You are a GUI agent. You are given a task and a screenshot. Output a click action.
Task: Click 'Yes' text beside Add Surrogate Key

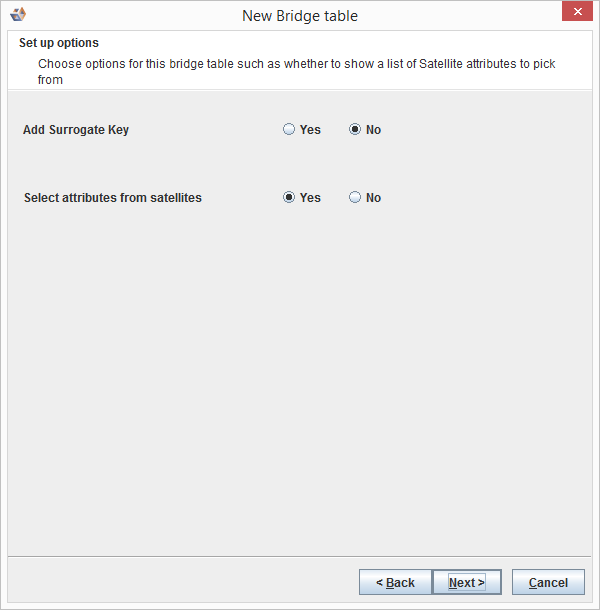pos(310,130)
